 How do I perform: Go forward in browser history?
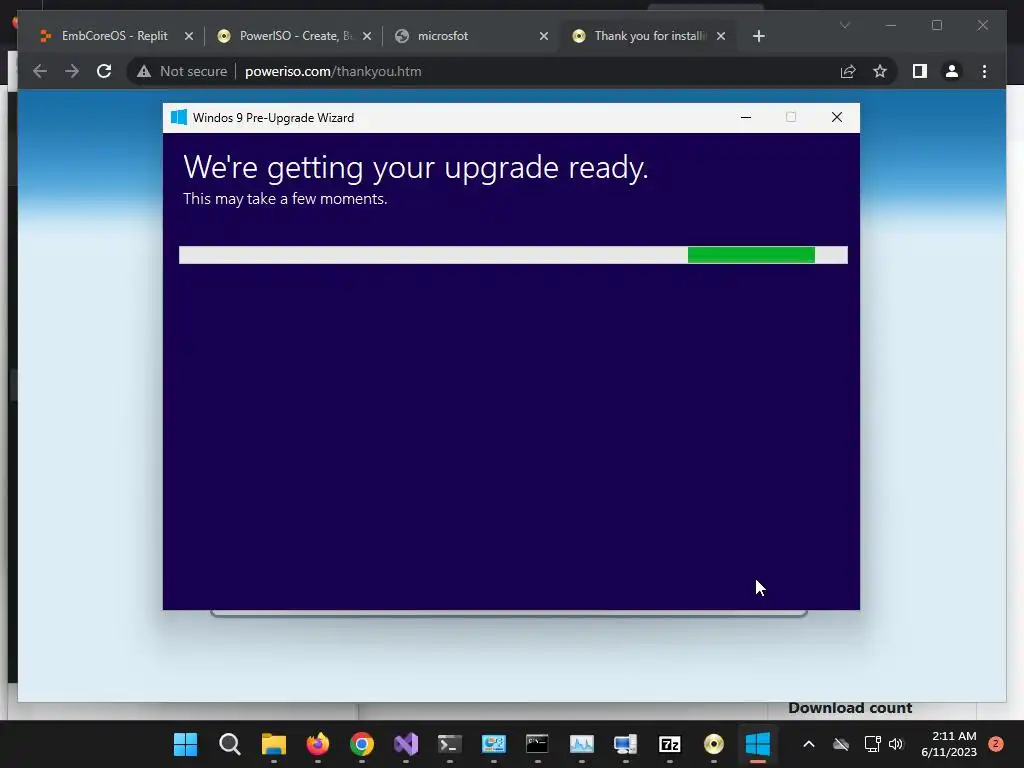[x=72, y=71]
